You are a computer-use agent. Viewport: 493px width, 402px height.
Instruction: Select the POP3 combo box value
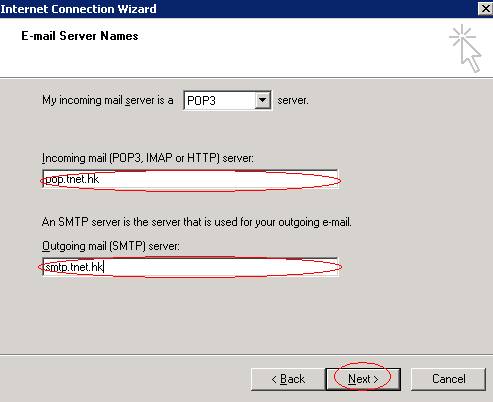coord(220,100)
